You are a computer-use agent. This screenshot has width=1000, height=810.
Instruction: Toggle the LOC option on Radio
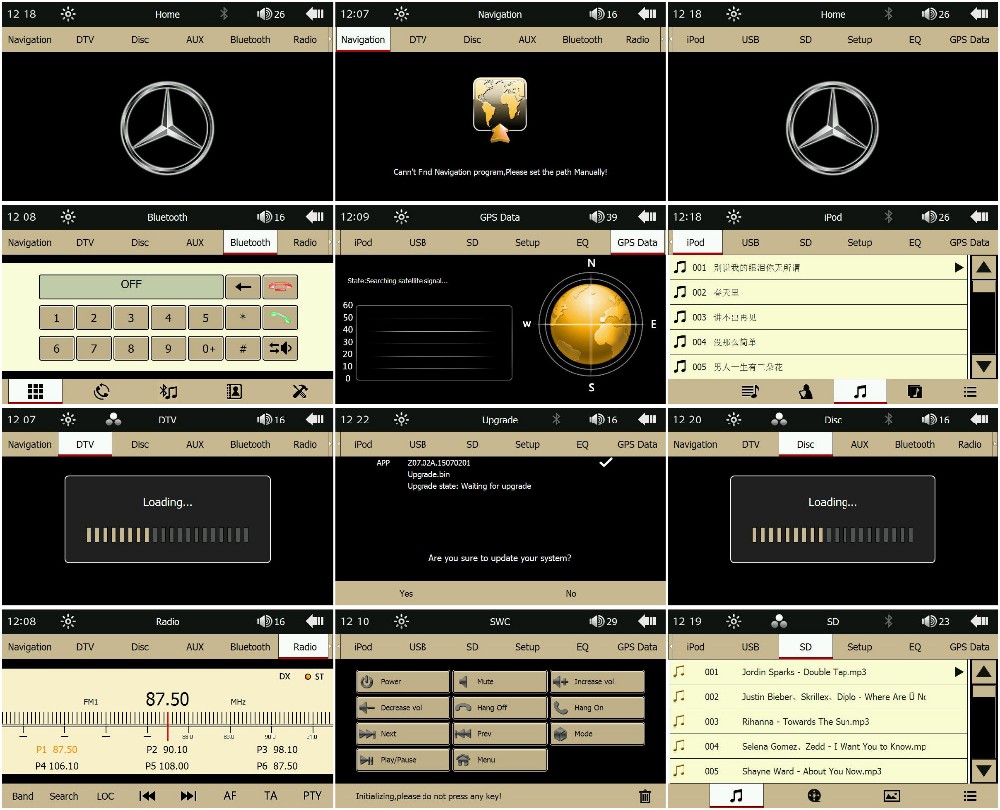pos(105,796)
